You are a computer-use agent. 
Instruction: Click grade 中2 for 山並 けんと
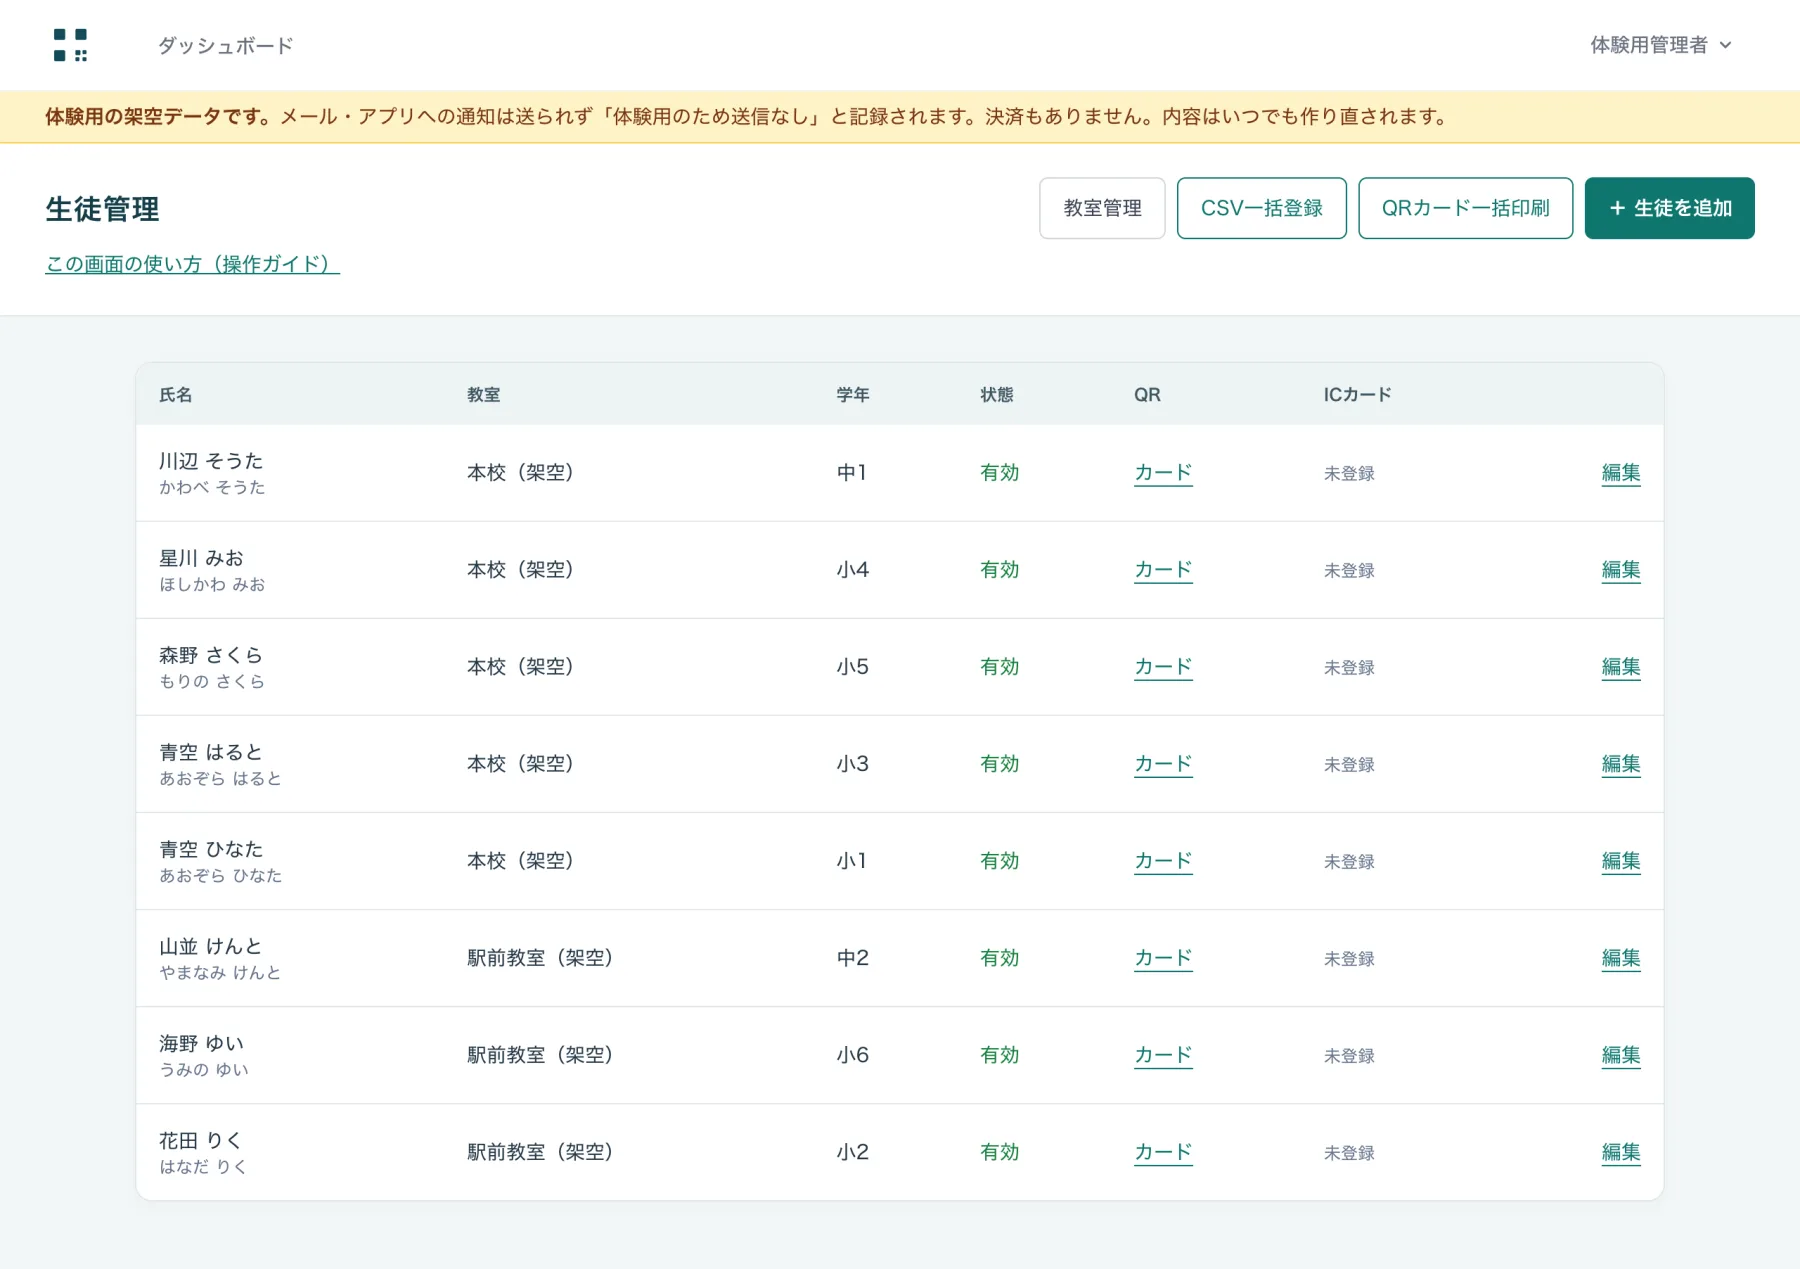pyautogui.click(x=853, y=957)
